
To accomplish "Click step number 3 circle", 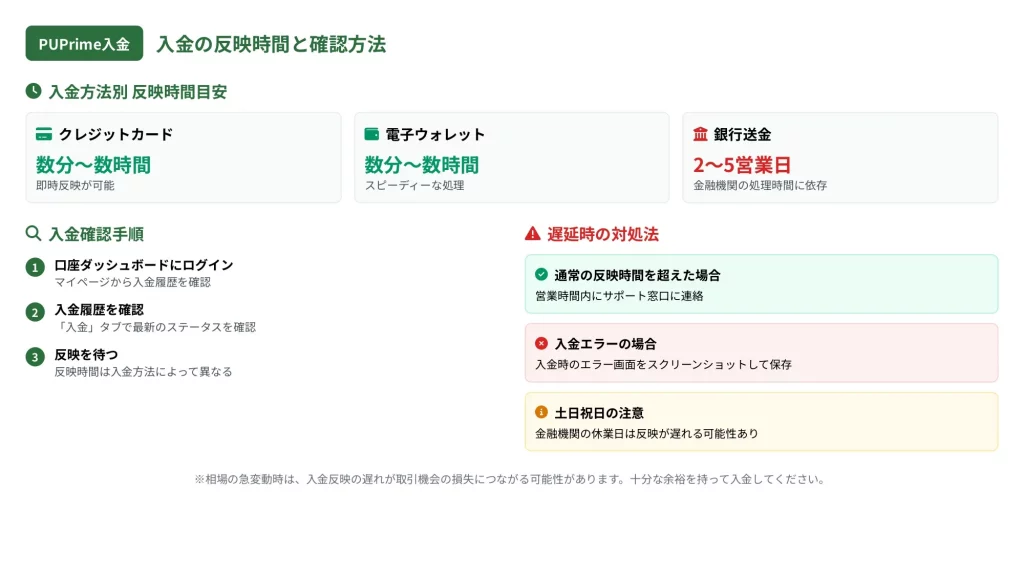I will [x=35, y=357].
